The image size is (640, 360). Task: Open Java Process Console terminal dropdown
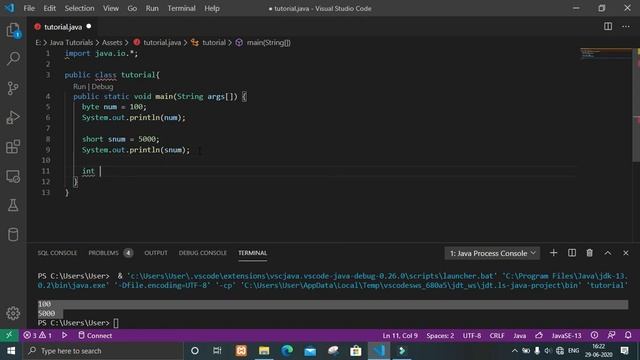pyautogui.click(x=492, y=253)
